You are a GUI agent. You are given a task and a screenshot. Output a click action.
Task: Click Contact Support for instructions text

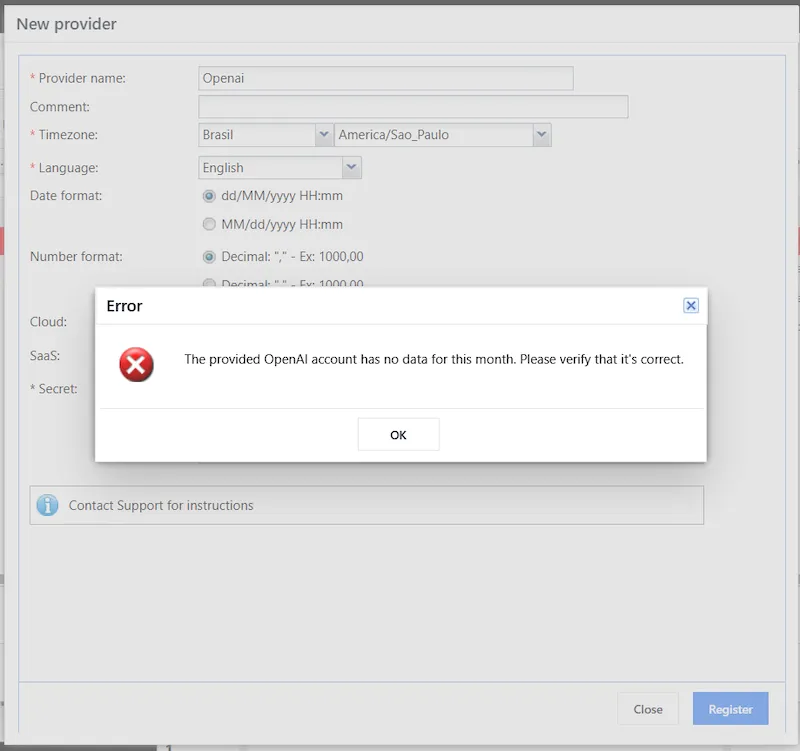[x=161, y=505]
